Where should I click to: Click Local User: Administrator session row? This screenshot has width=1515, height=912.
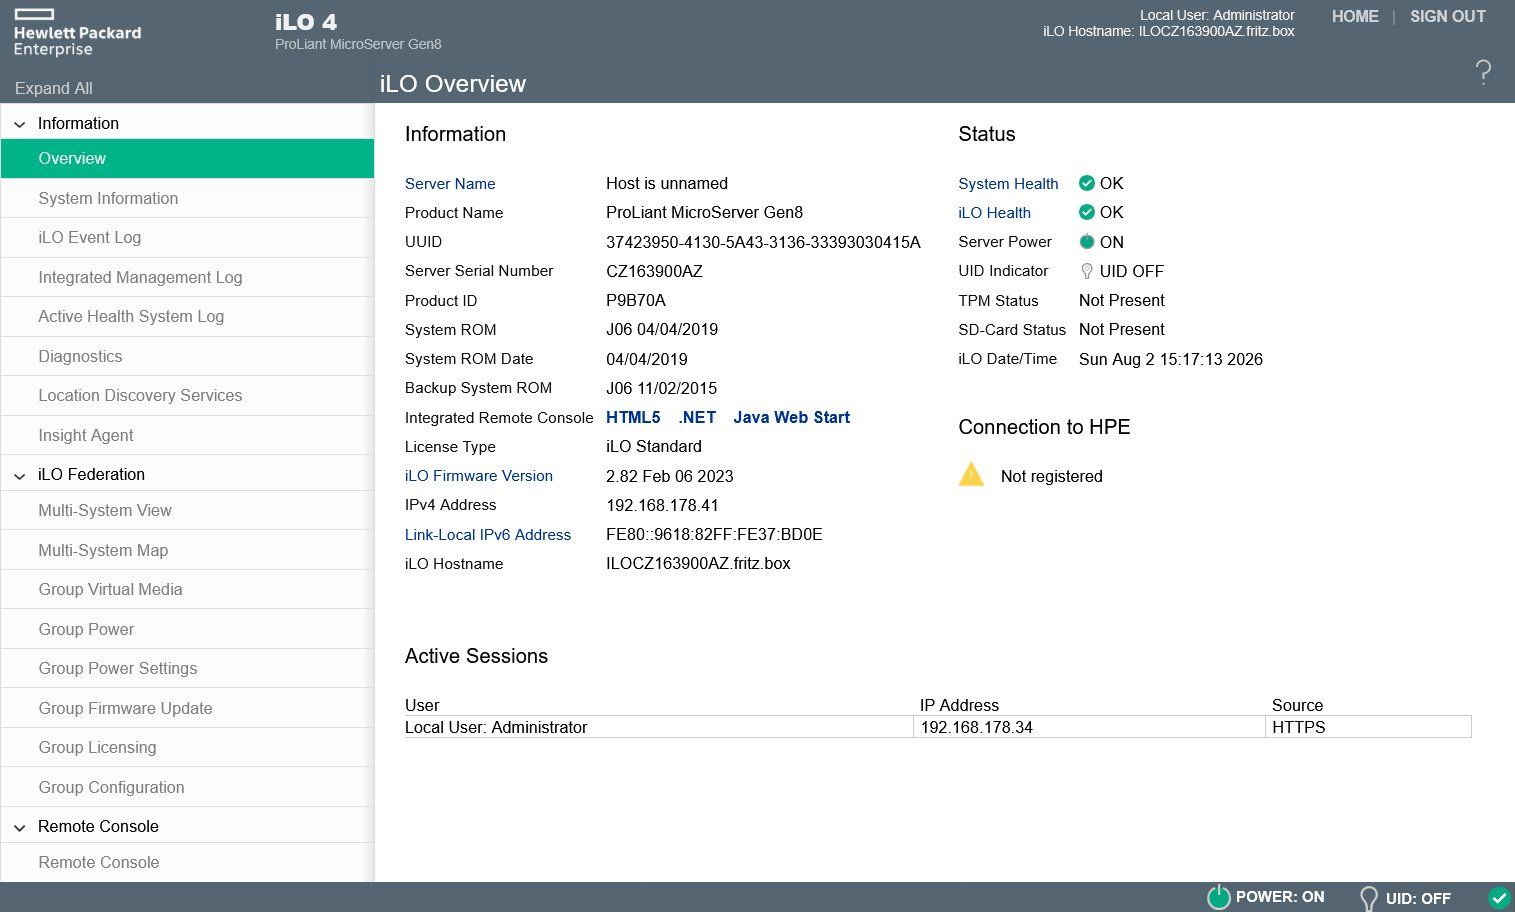click(937, 727)
